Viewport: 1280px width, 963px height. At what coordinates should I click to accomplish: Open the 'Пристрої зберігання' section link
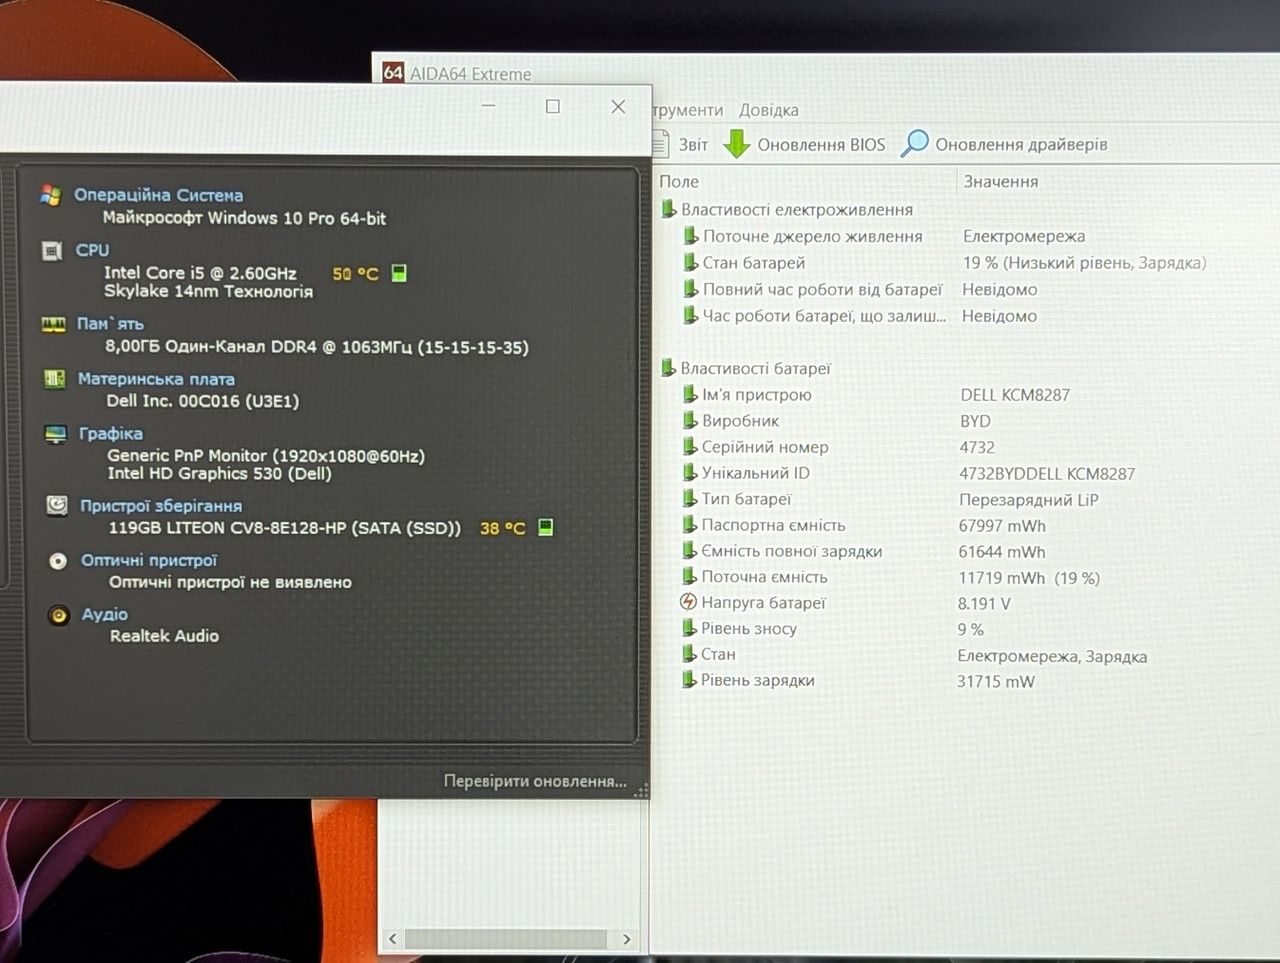pos(161,506)
